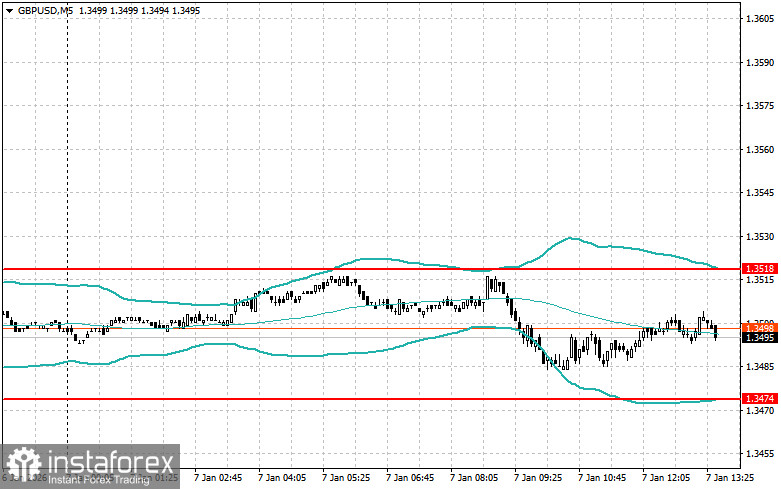Click the 1.3485 price scale value

(x=760, y=367)
